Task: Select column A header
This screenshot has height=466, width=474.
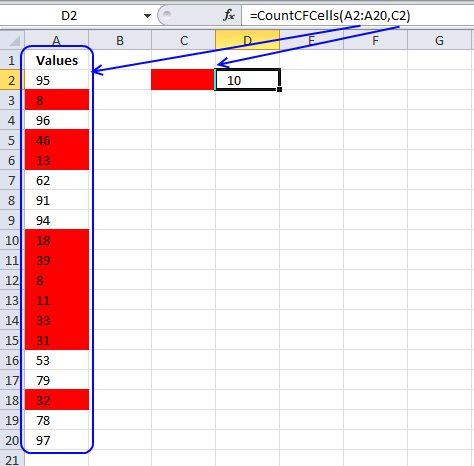Action: coord(56,40)
